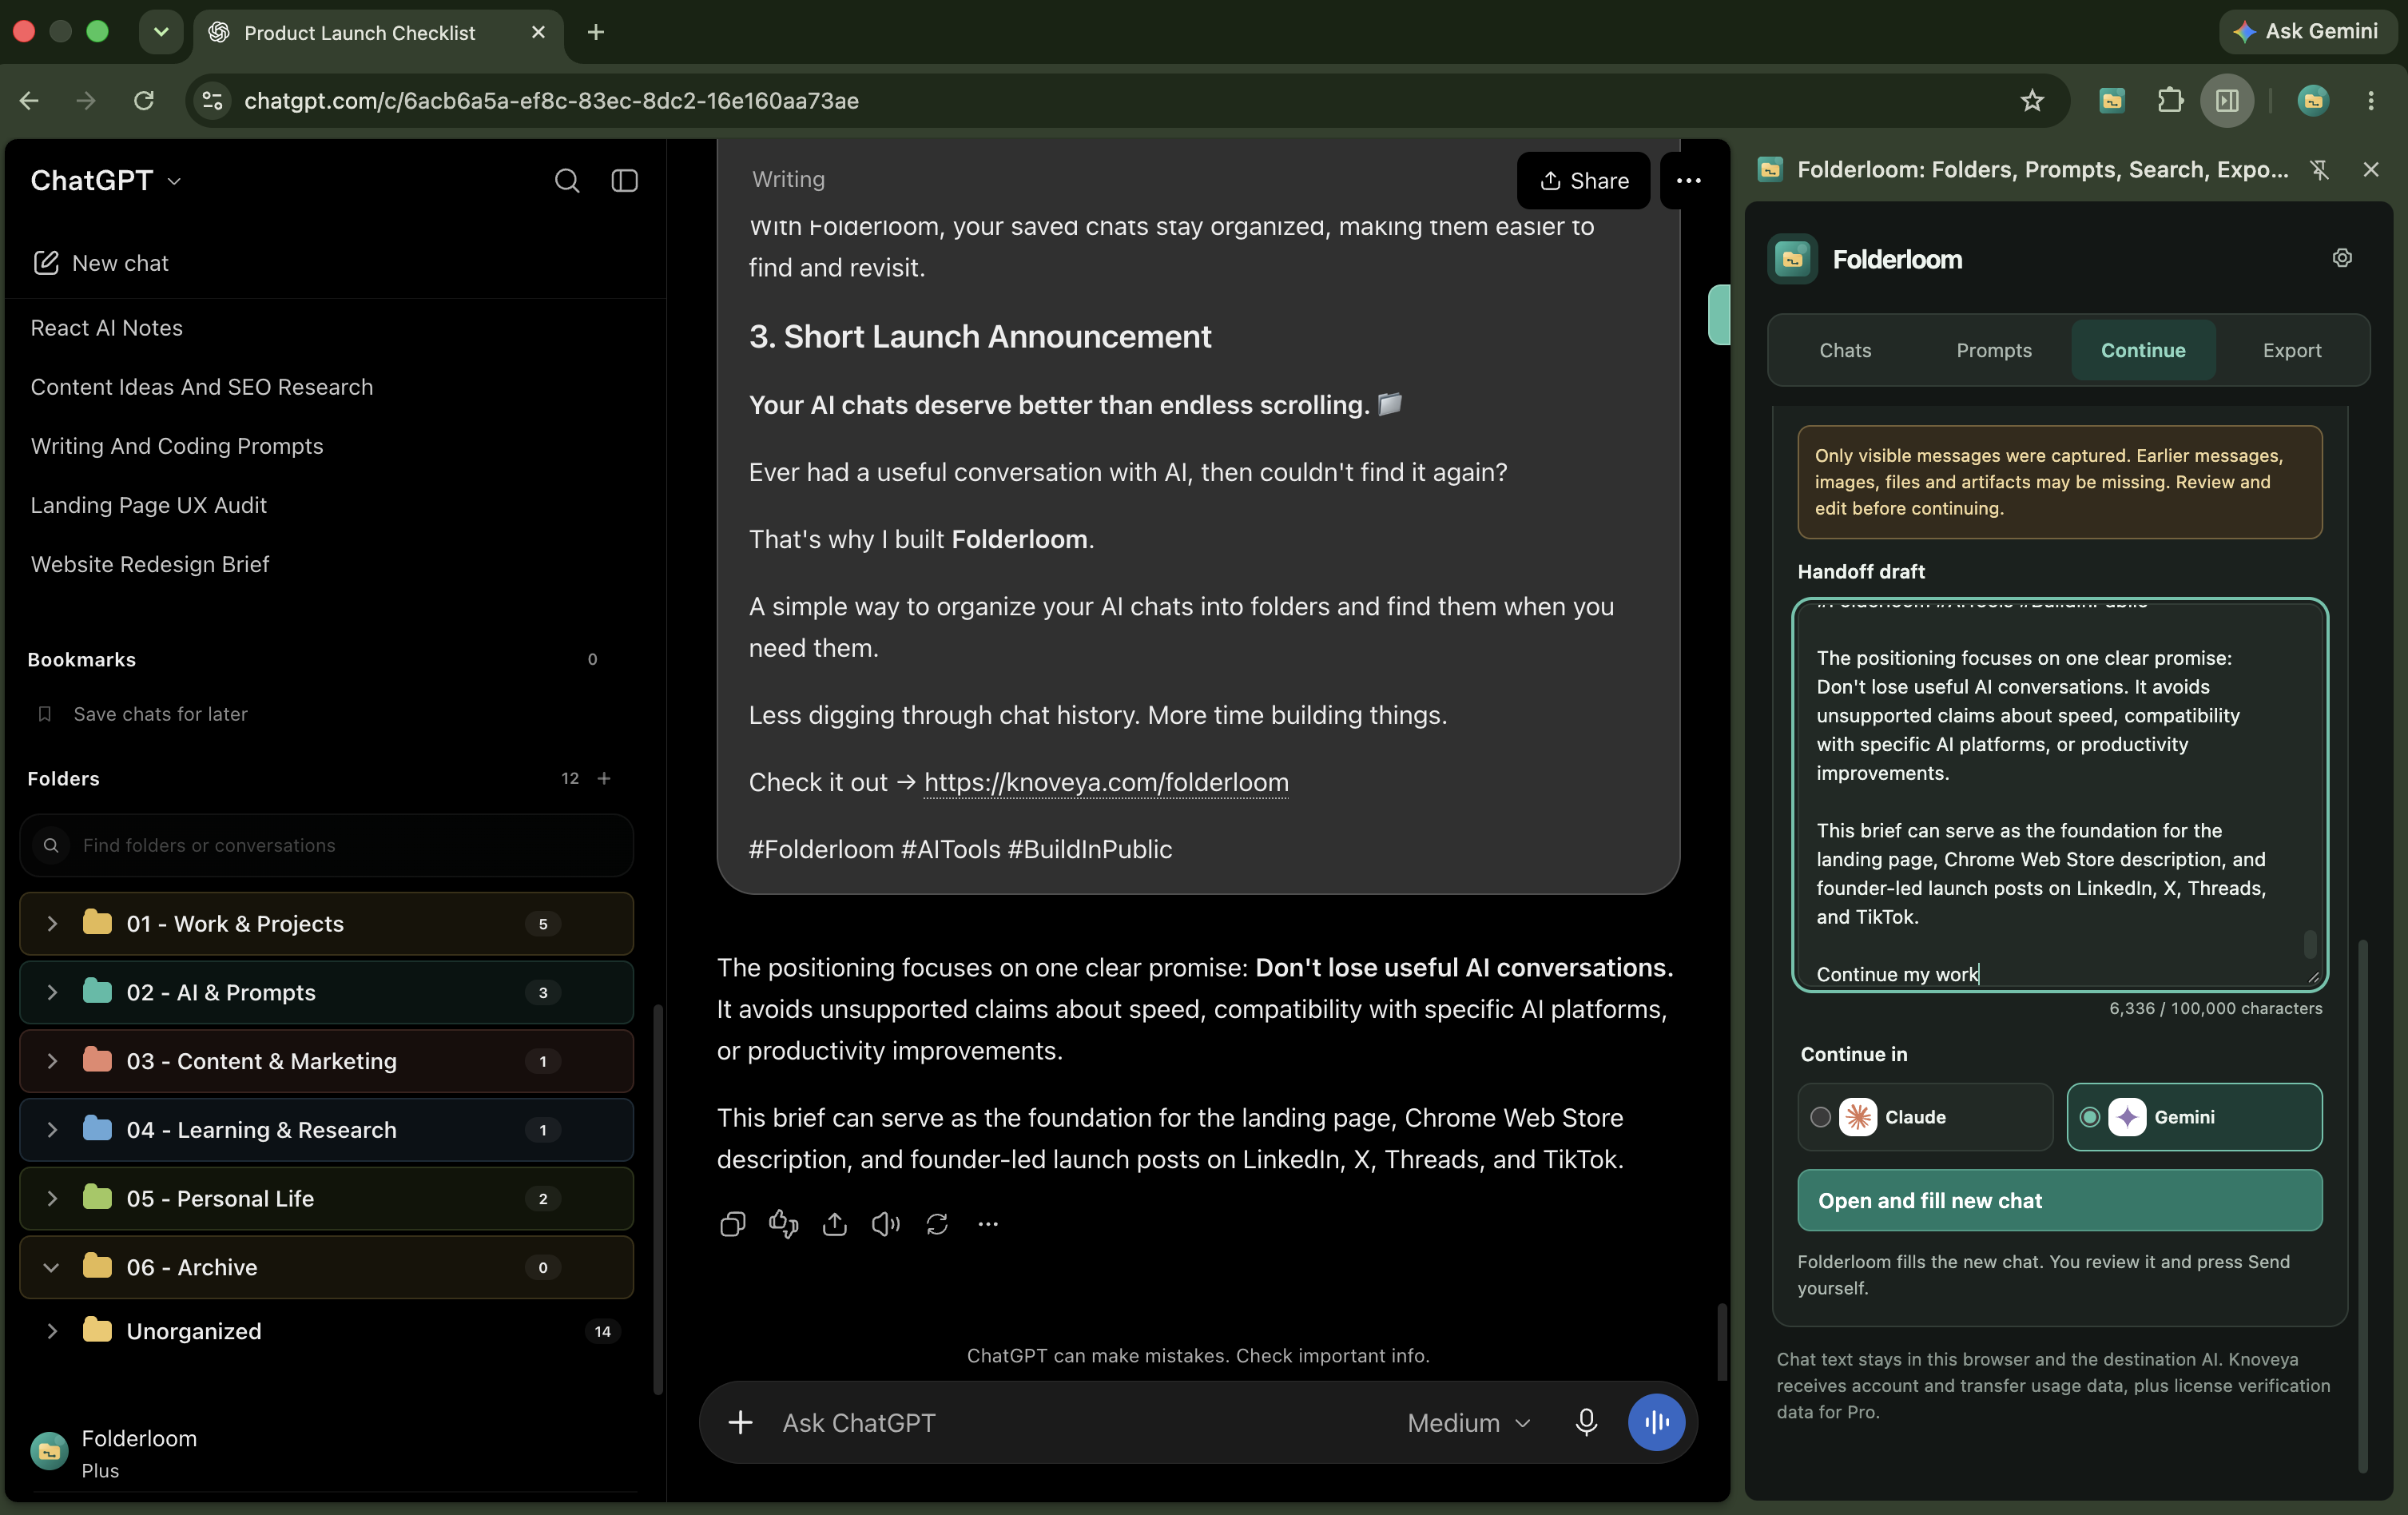Open more actions under the response
The image size is (2408, 1515).
coord(988,1224)
